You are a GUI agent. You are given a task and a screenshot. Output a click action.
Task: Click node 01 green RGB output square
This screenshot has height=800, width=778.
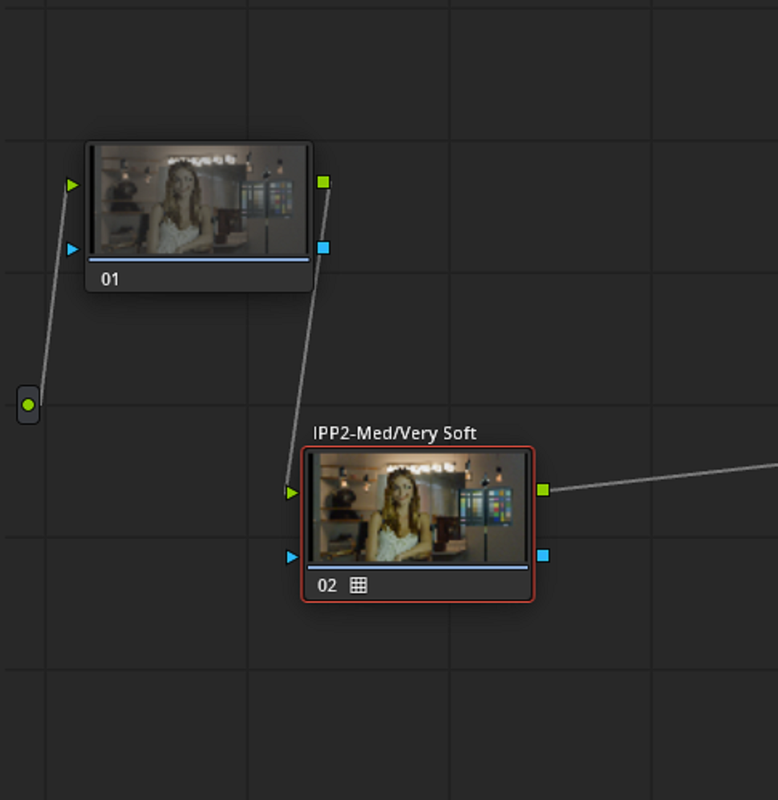click(x=323, y=182)
